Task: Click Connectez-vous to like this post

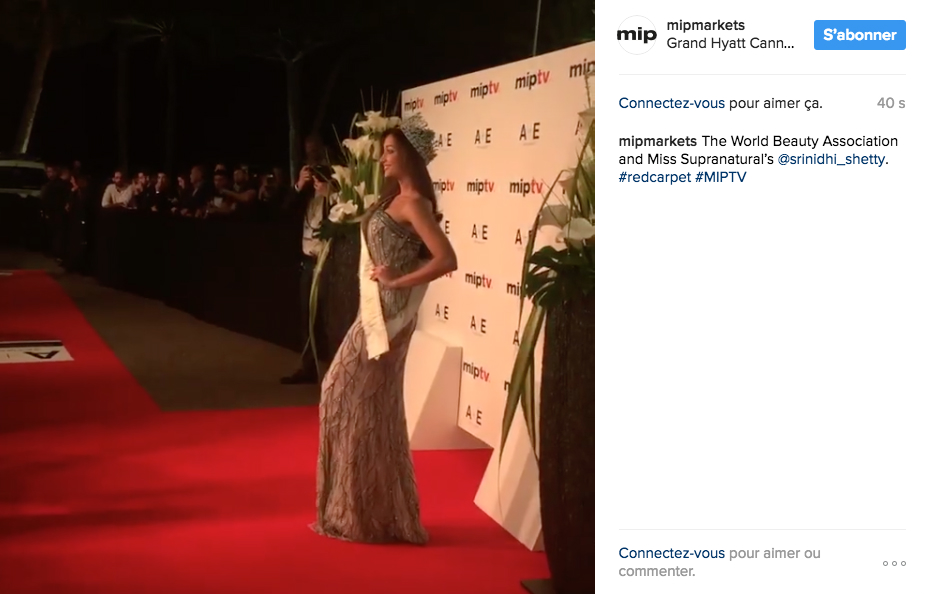Action: click(x=671, y=103)
